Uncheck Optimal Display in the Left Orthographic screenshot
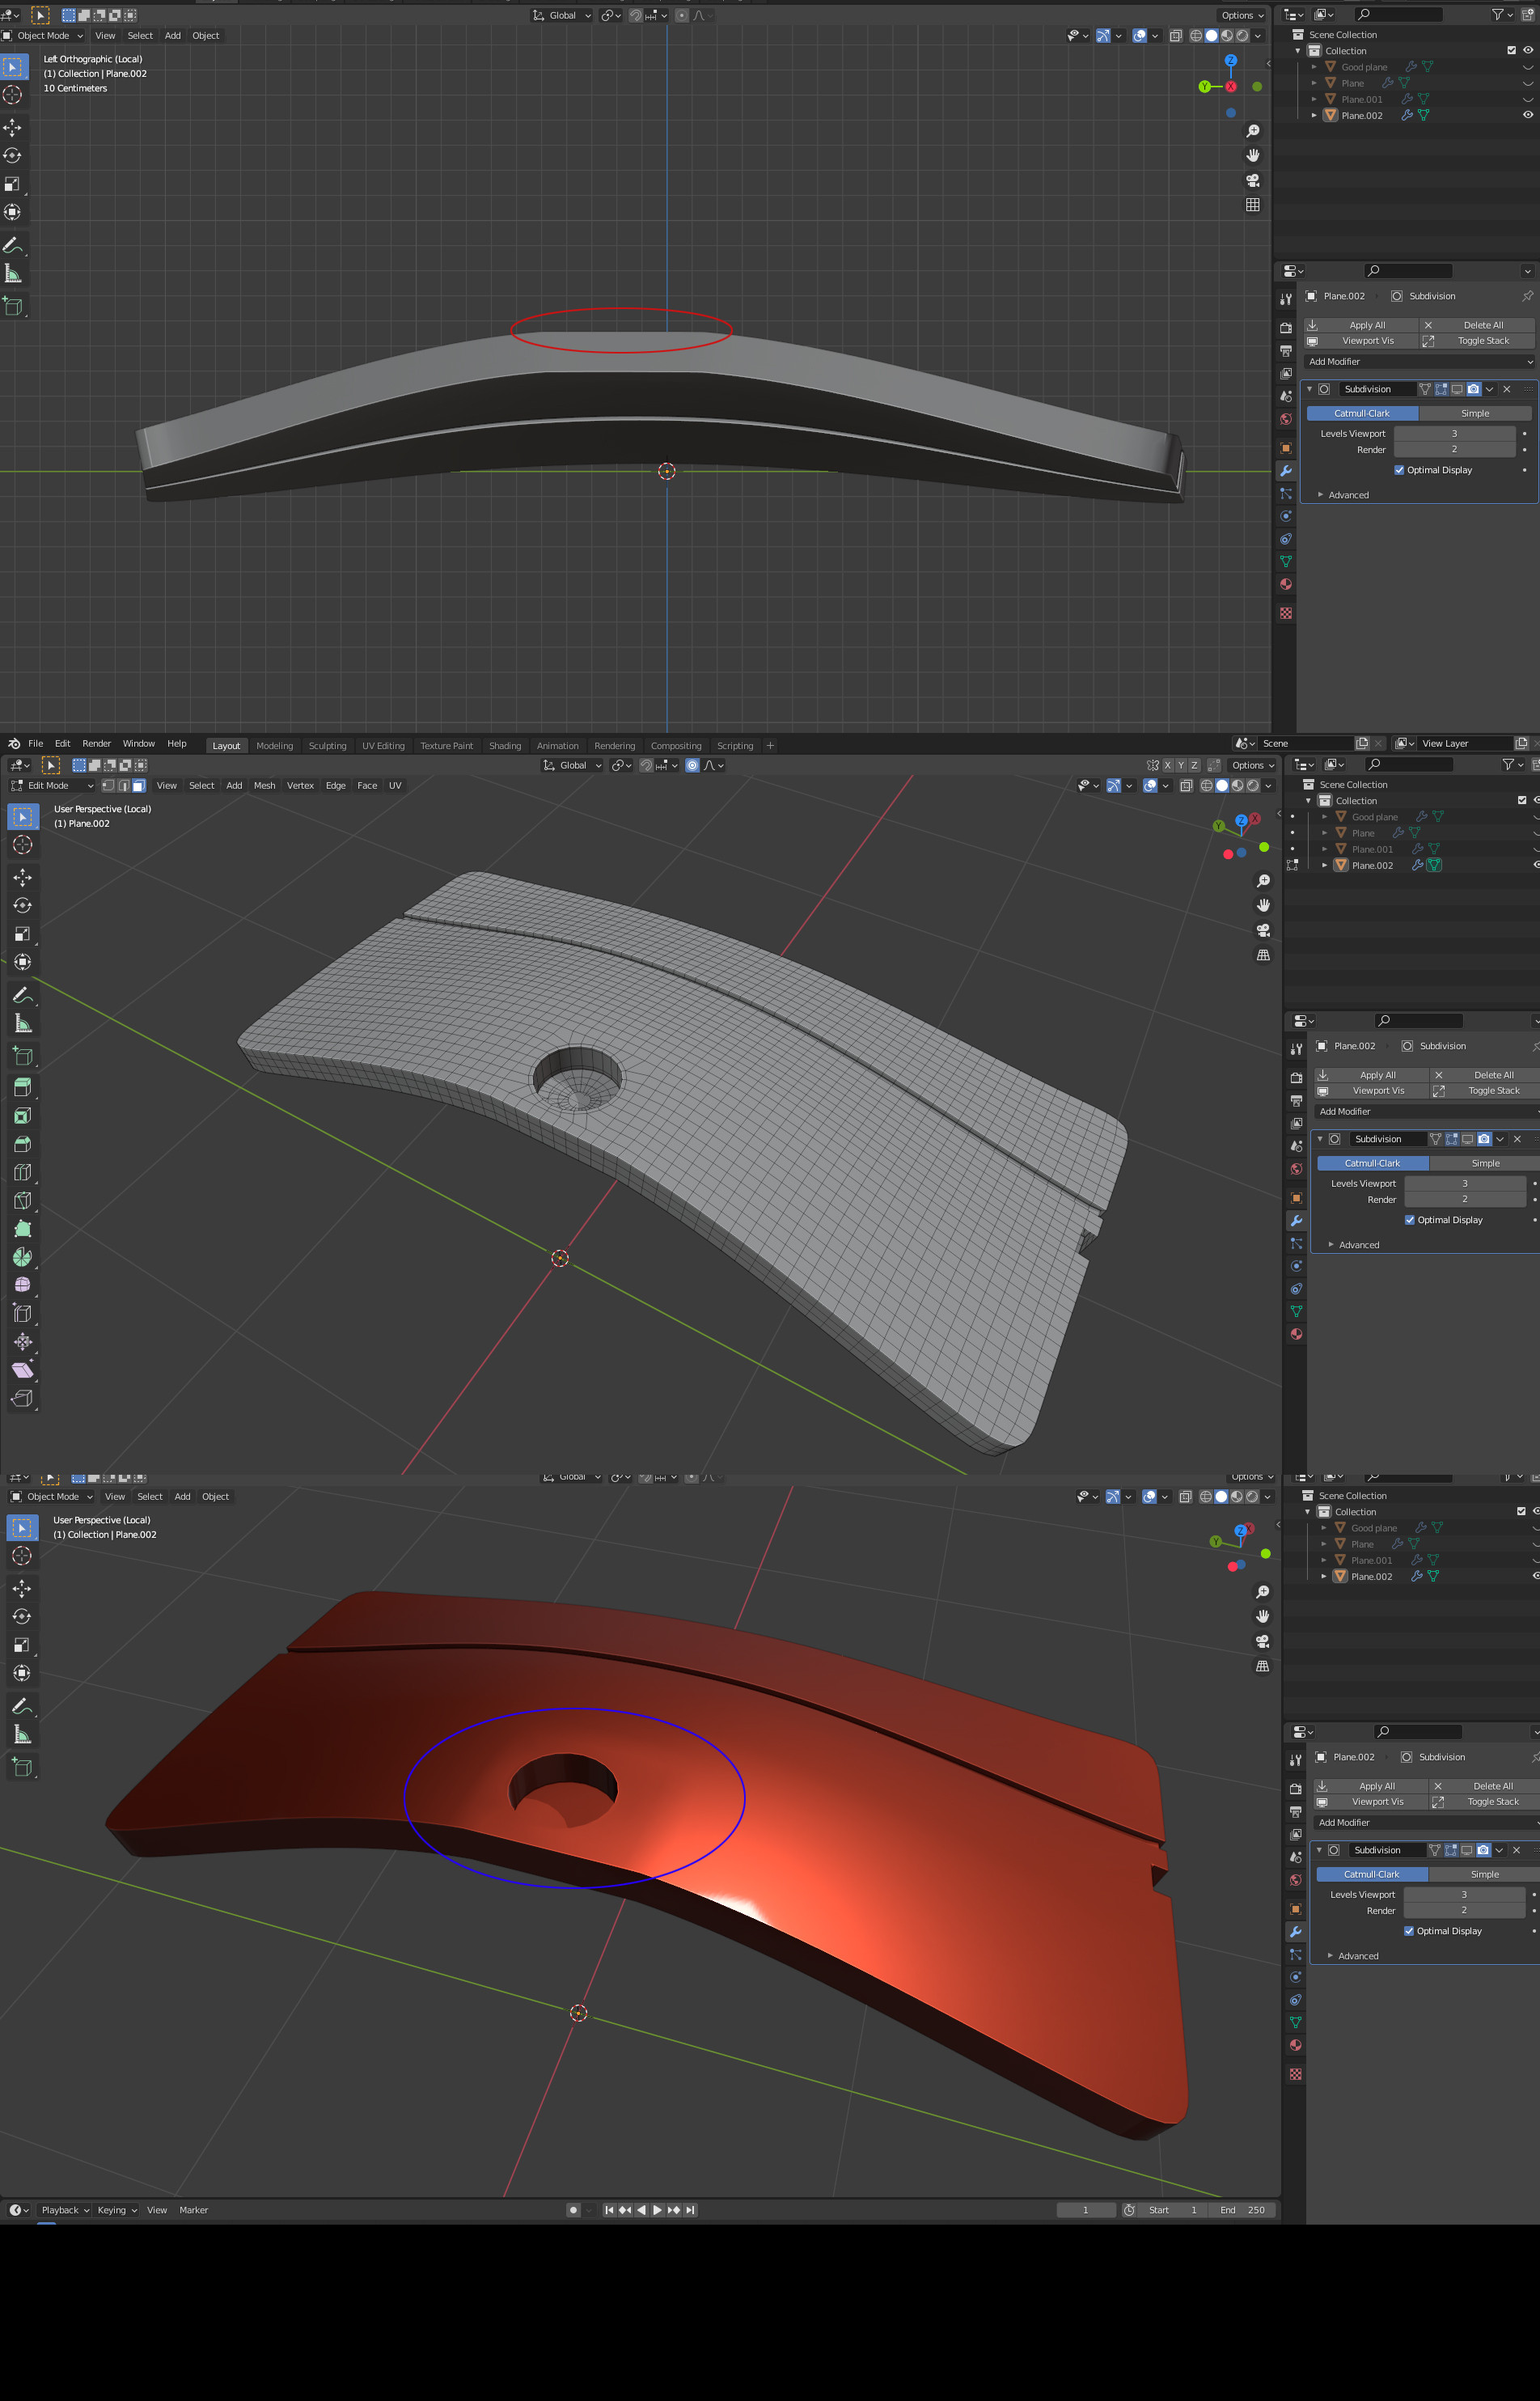This screenshot has width=1540, height=2401. coord(1399,470)
